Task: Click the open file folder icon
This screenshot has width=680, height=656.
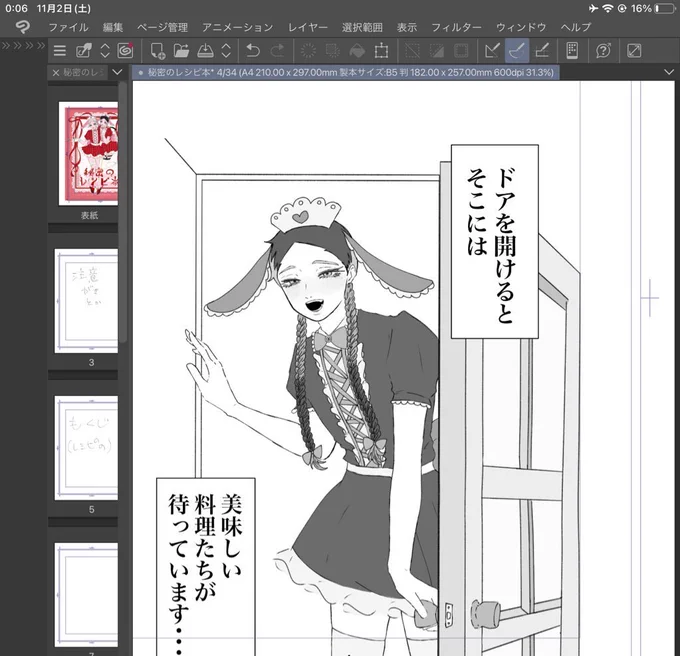Action: click(x=181, y=51)
